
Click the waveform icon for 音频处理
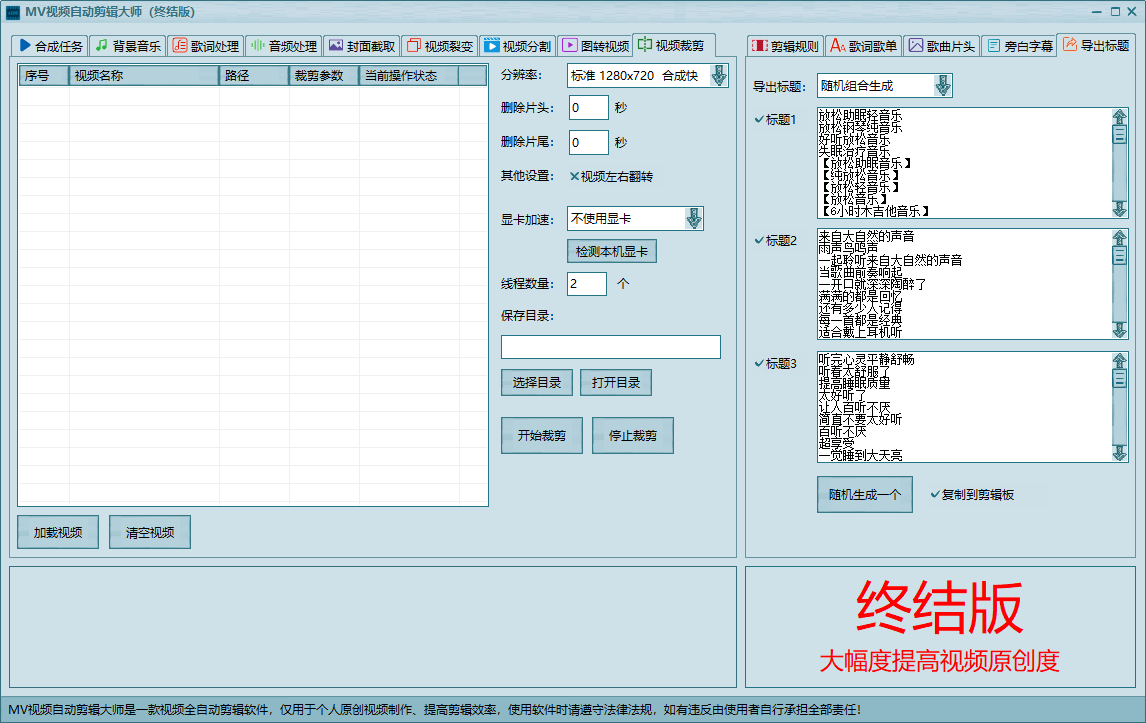[257, 46]
